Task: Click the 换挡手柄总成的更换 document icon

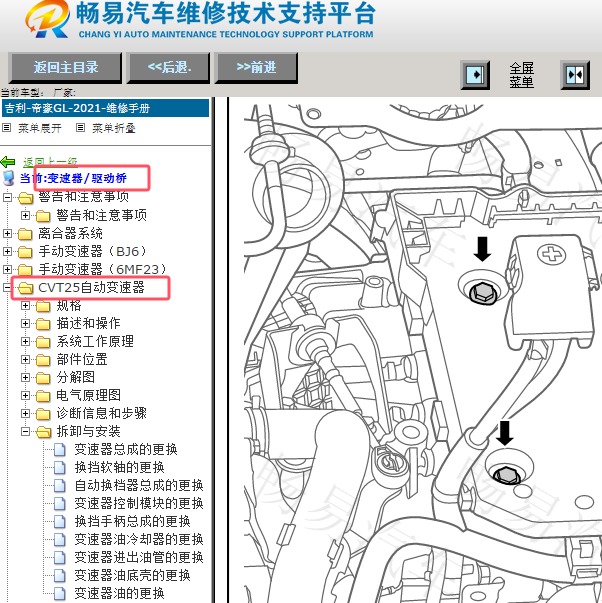Action: (x=60, y=521)
